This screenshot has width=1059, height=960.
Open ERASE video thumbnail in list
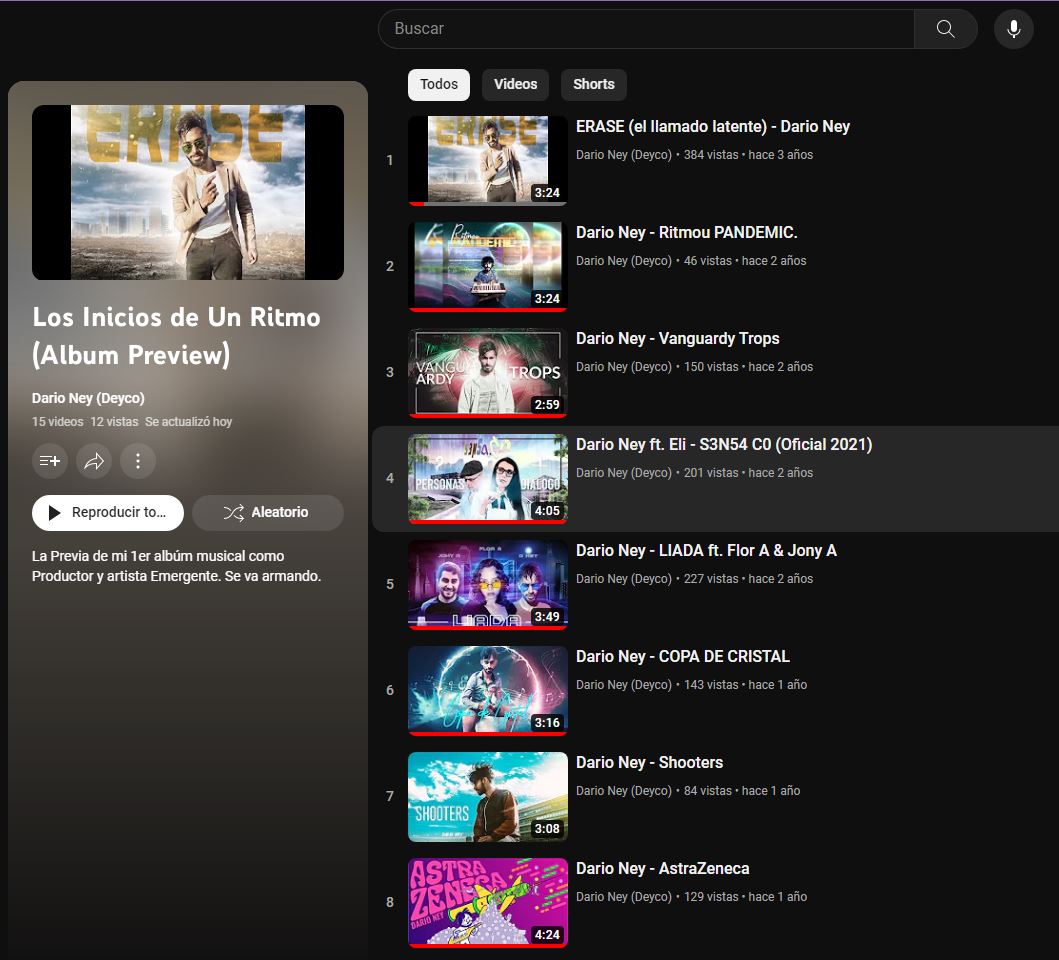tap(488, 160)
